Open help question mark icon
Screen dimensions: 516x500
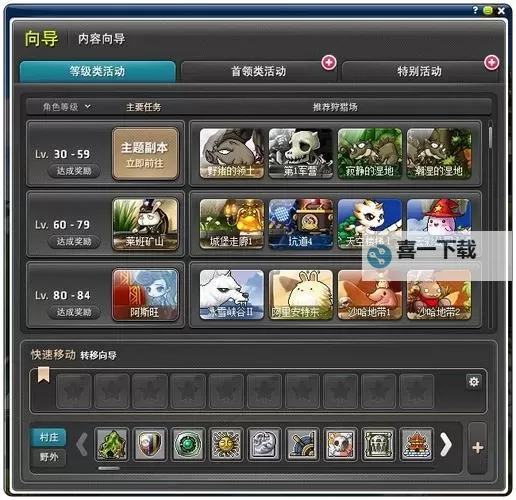pos(475,10)
